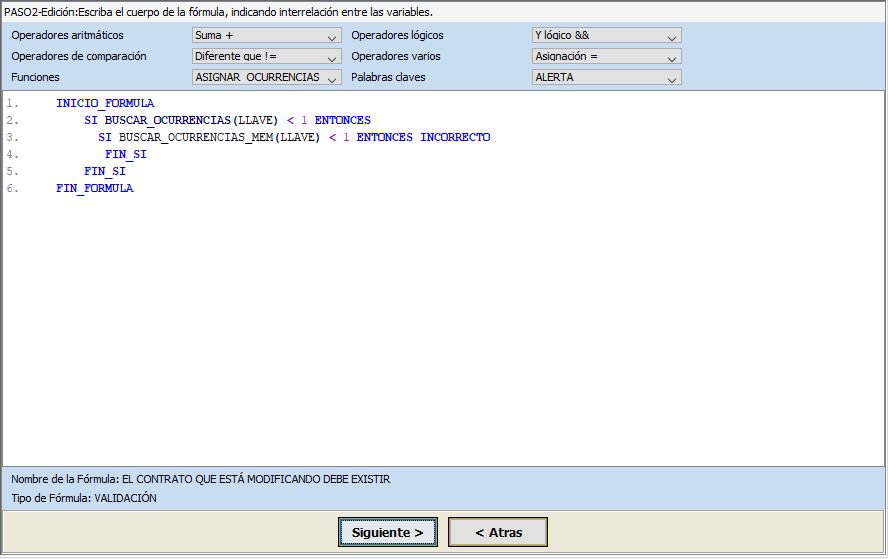Expand the Operadores lógicos dropdown
888x559 pixels.
point(606,36)
